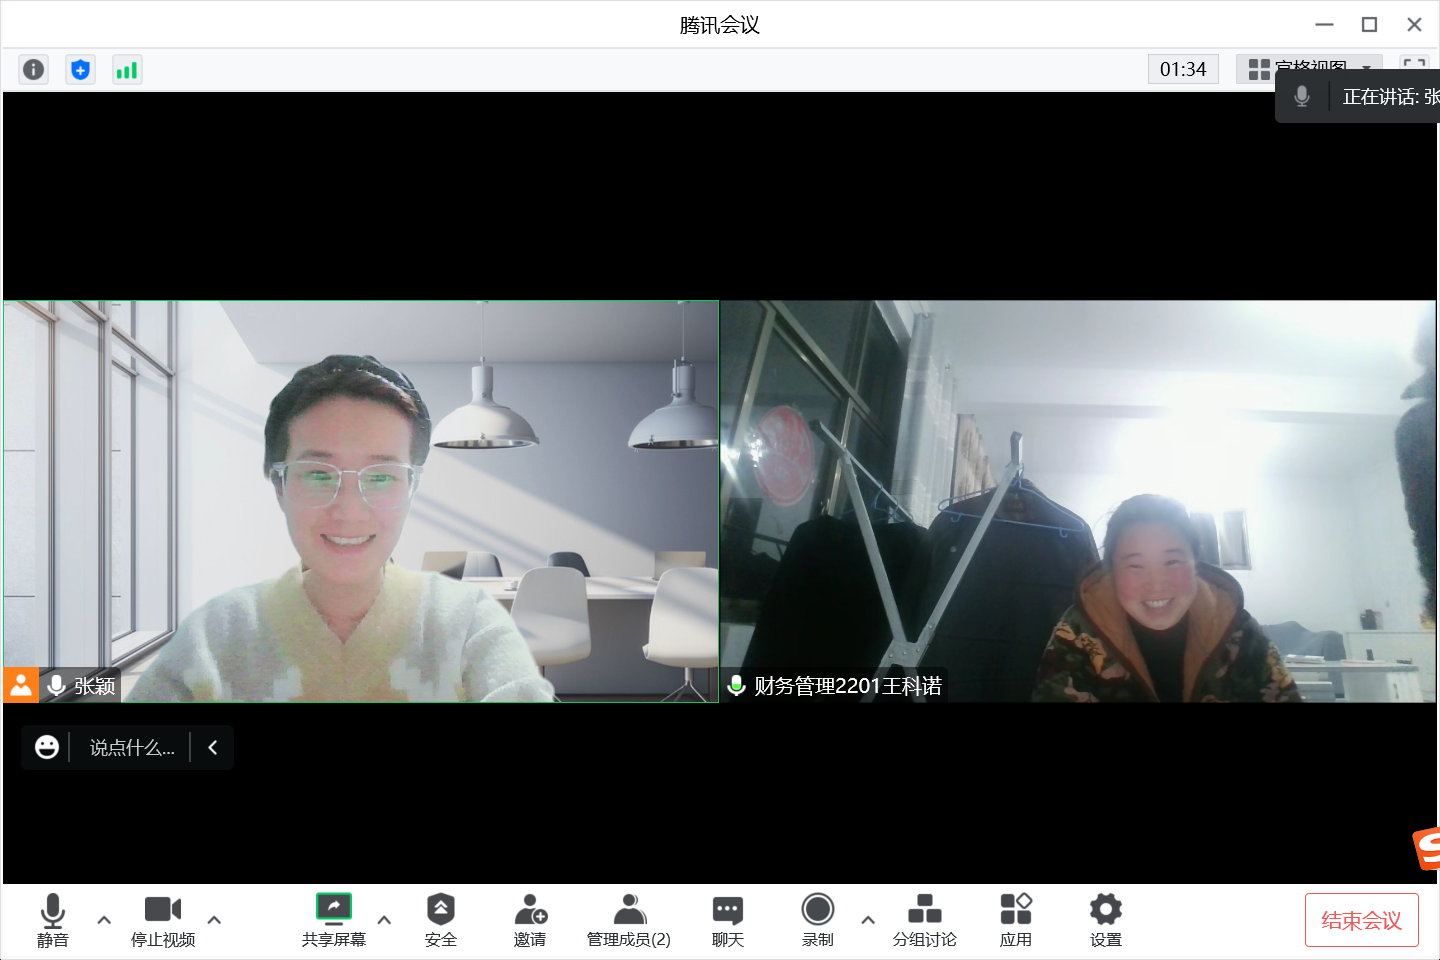Click the orange host avatar icon
Viewport: 1440px width, 960px height.
point(21,685)
